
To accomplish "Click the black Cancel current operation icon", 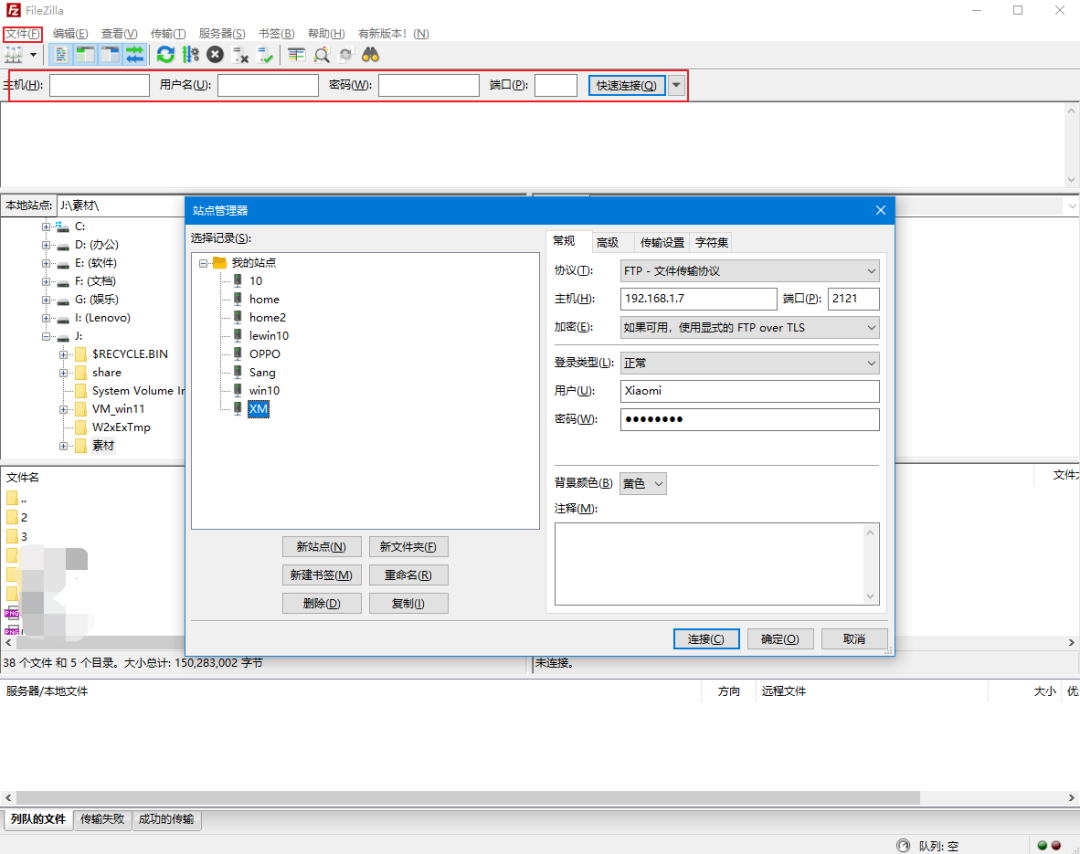I will point(216,54).
